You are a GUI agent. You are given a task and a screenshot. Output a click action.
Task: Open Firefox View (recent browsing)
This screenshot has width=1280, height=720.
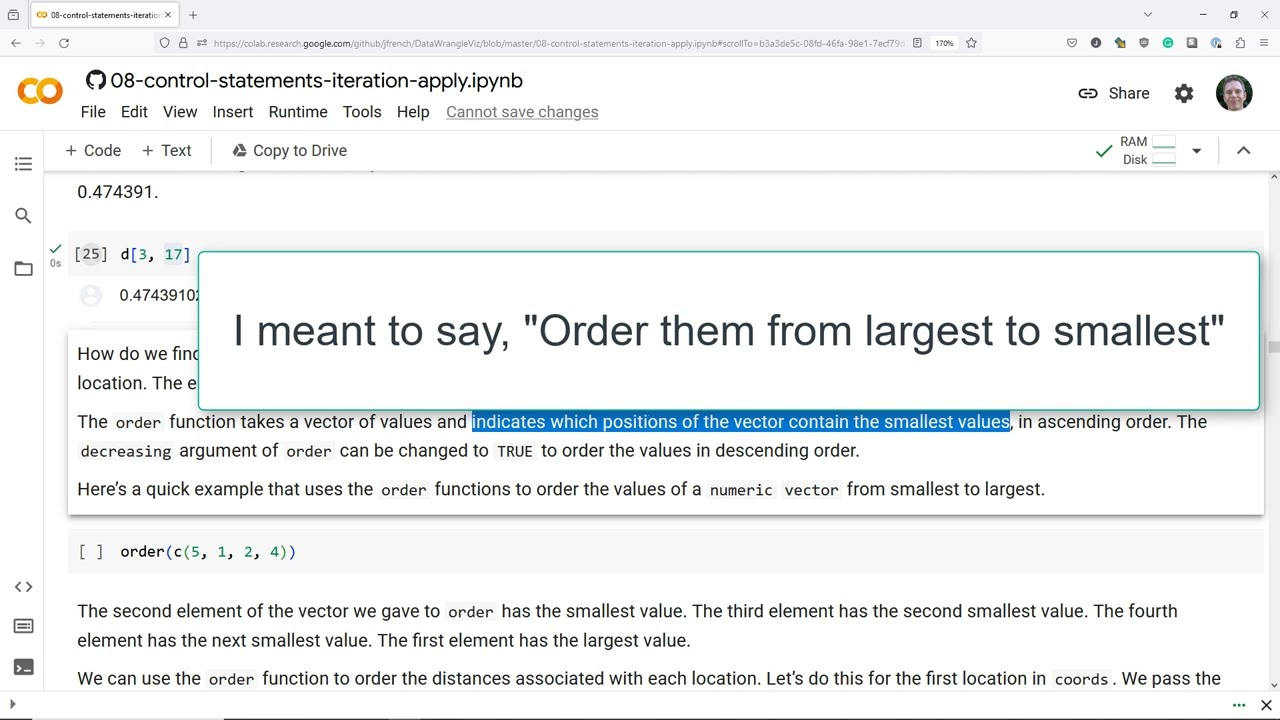click(x=13, y=15)
